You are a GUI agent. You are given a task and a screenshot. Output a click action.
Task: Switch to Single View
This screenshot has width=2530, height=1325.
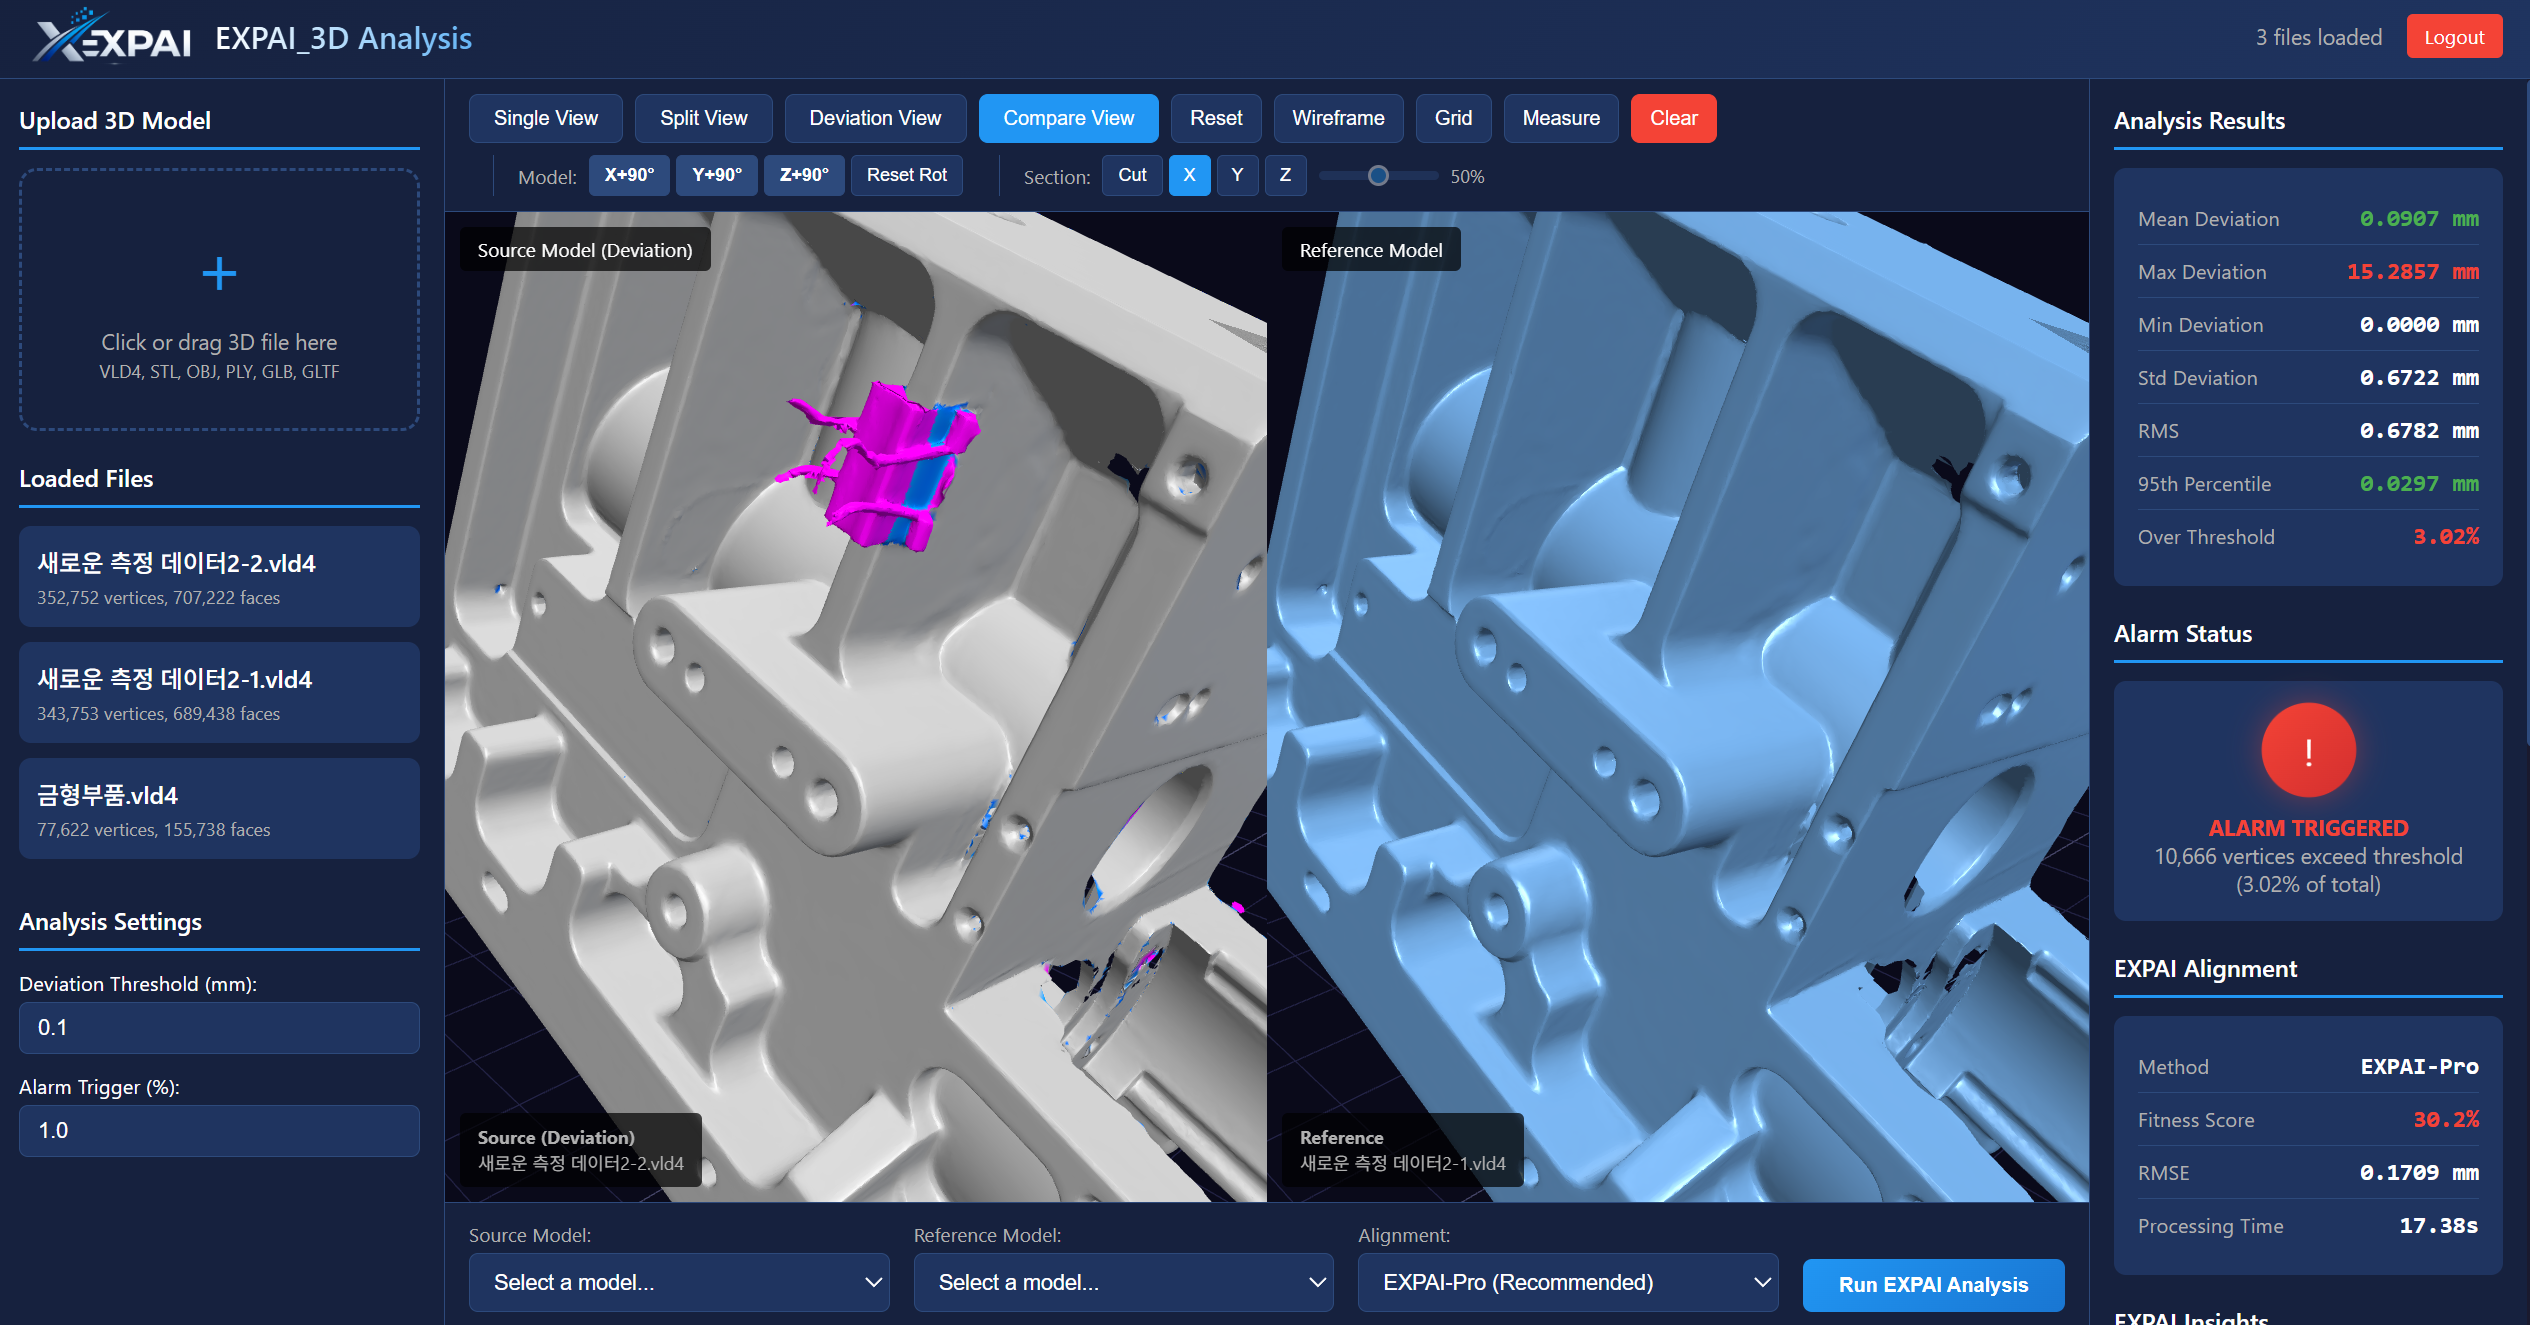[x=545, y=118]
